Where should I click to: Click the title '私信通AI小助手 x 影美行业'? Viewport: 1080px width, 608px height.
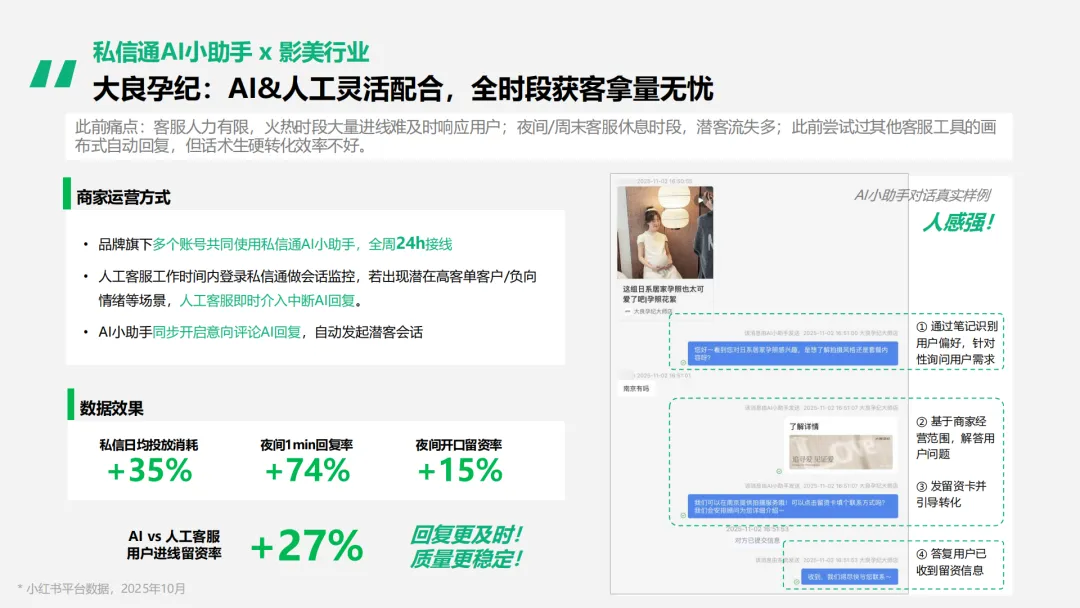pyautogui.click(x=231, y=52)
